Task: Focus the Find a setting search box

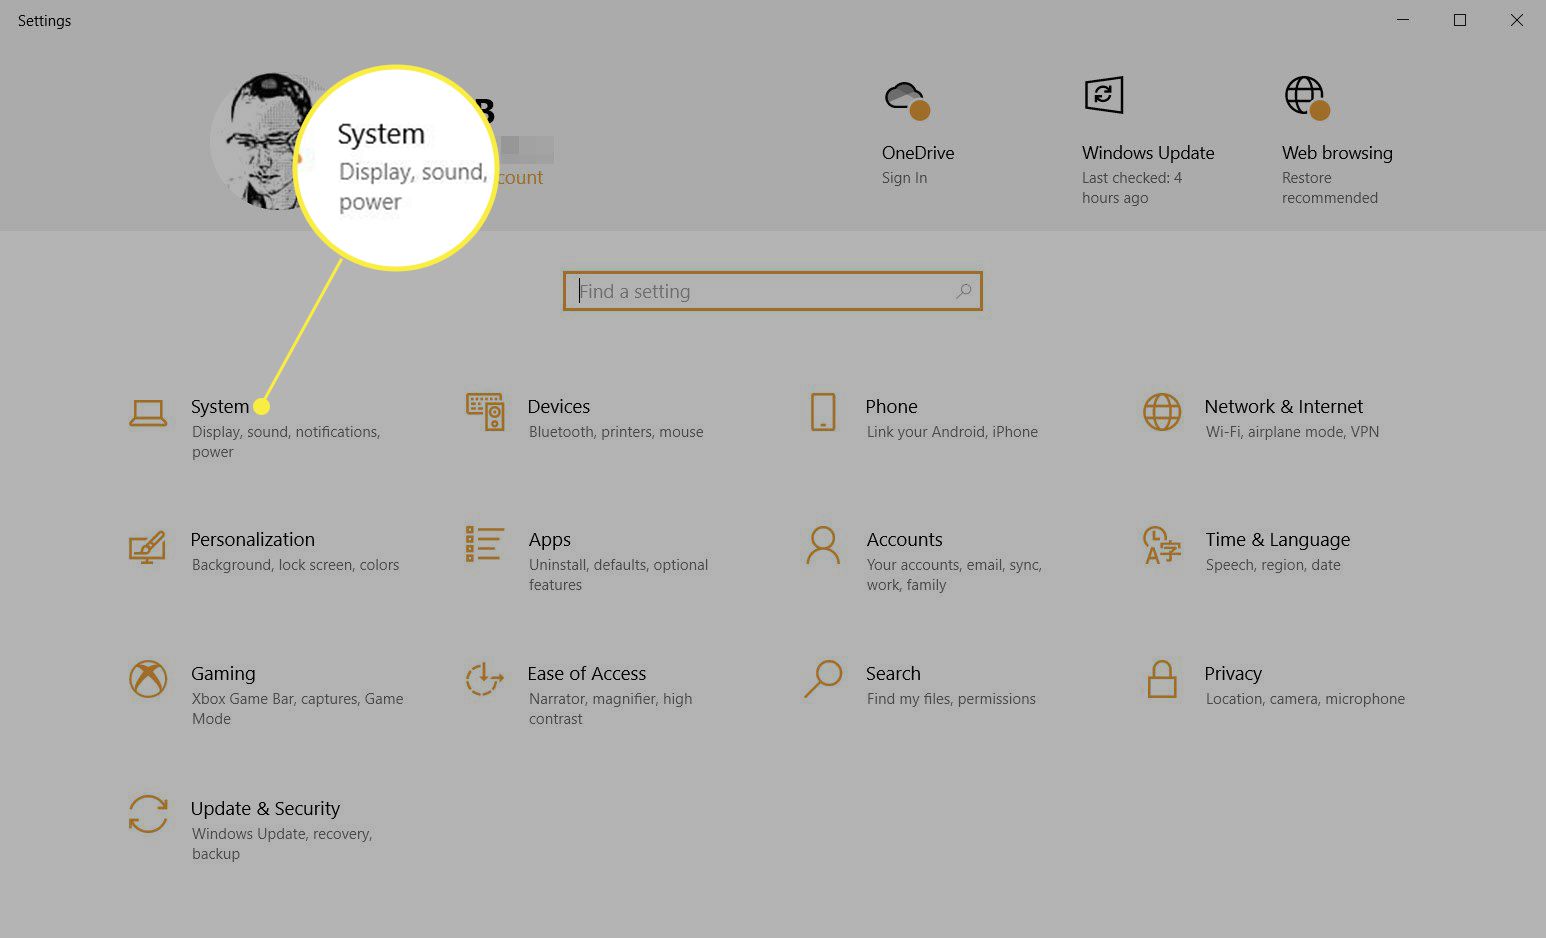Action: pyautogui.click(x=772, y=291)
